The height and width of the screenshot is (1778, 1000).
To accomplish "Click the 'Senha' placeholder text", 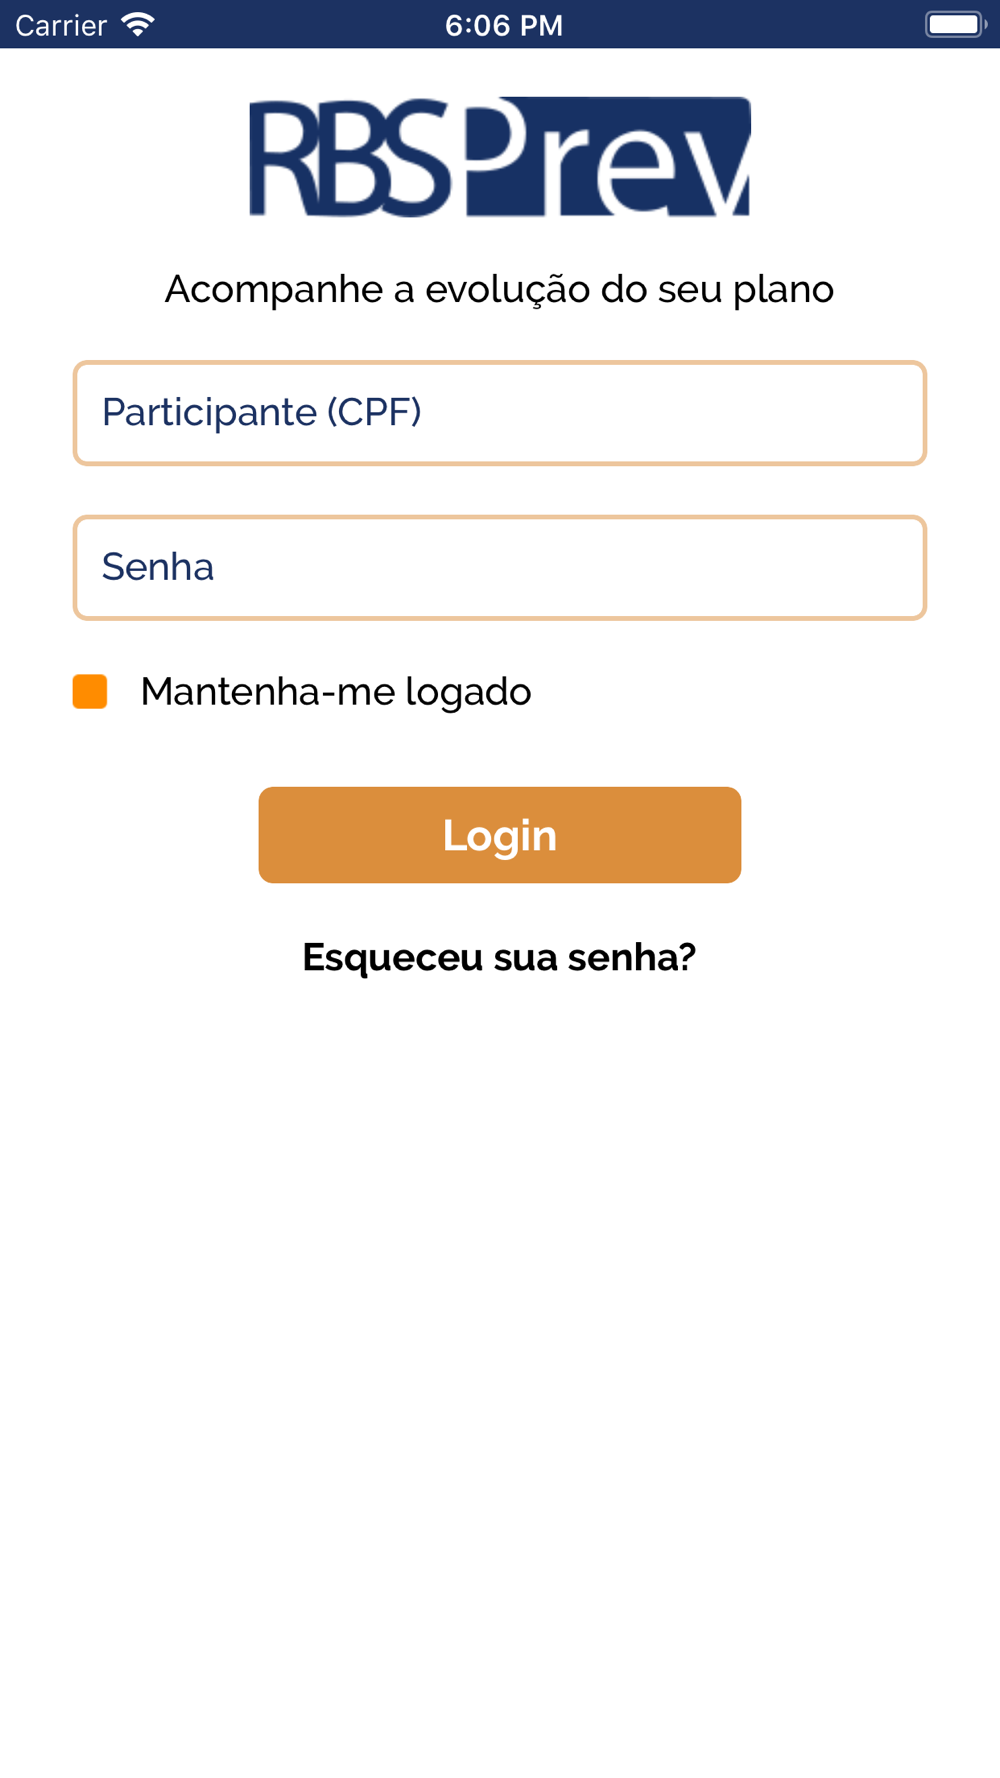I will pyautogui.click(x=158, y=567).
